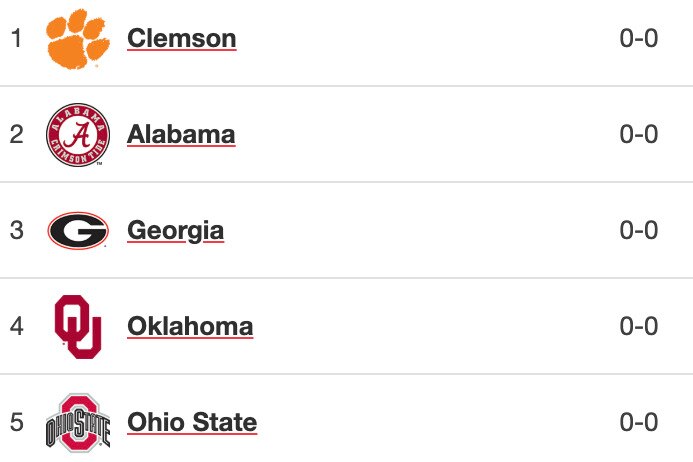Click rank number 5 beside Ohio State

[16, 422]
